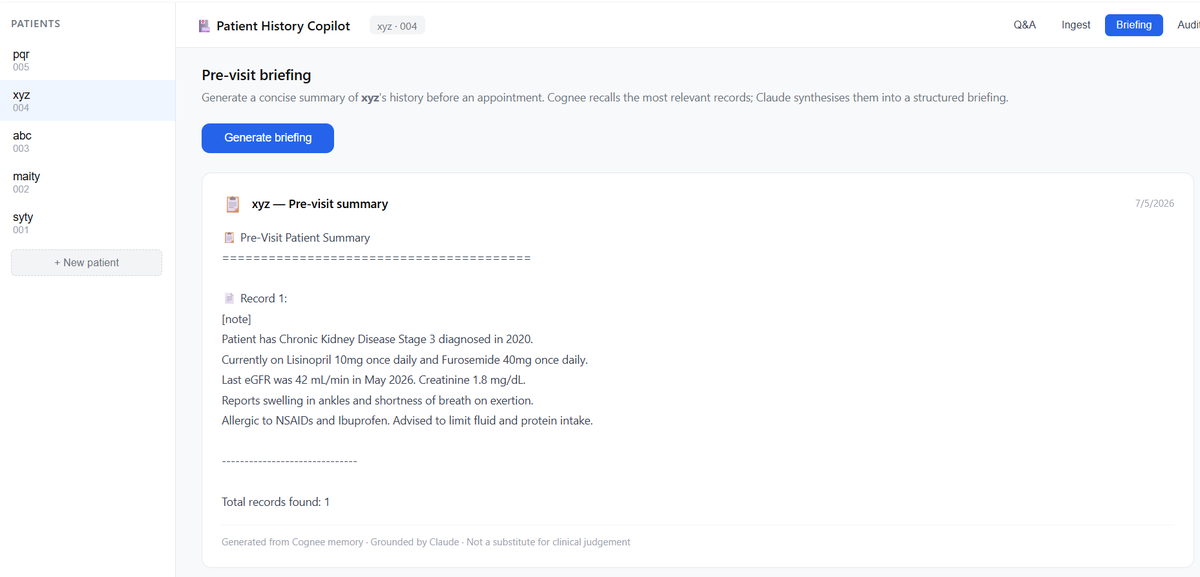Viewport: 1200px width, 577px height.
Task: Click the PATIENTS sidebar heading
Action: [35, 23]
